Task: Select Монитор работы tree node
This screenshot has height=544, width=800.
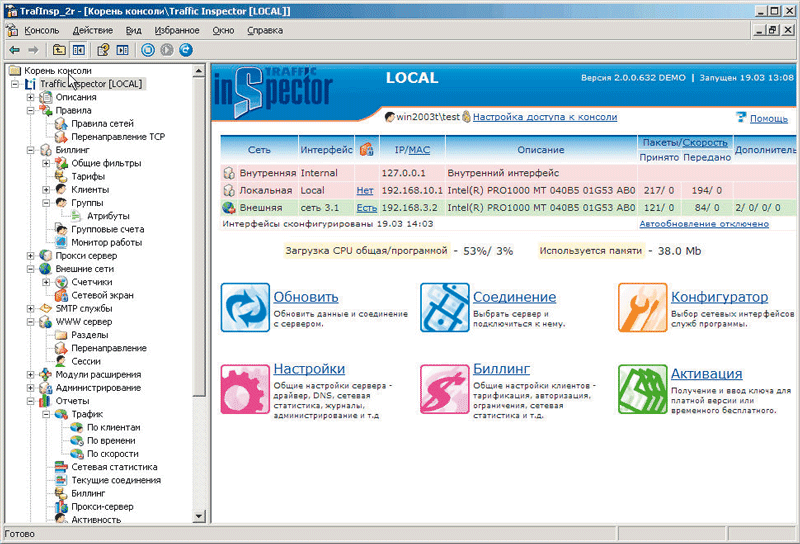Action: [106, 242]
